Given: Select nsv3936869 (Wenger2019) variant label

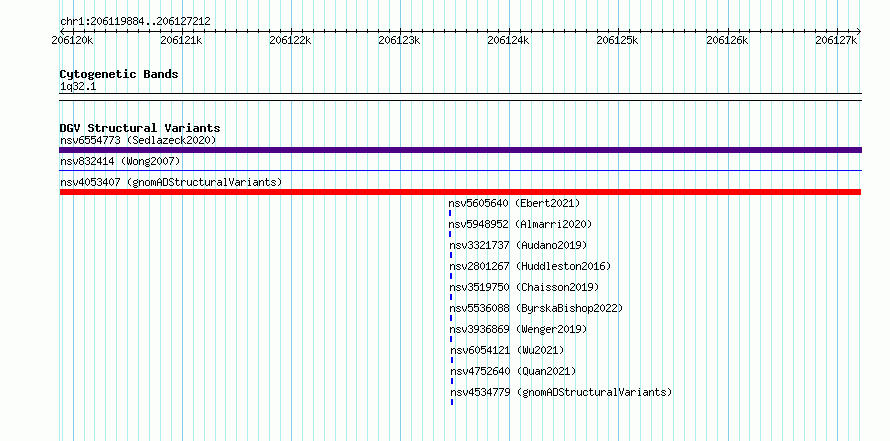Looking at the screenshot, I should (518, 329).
